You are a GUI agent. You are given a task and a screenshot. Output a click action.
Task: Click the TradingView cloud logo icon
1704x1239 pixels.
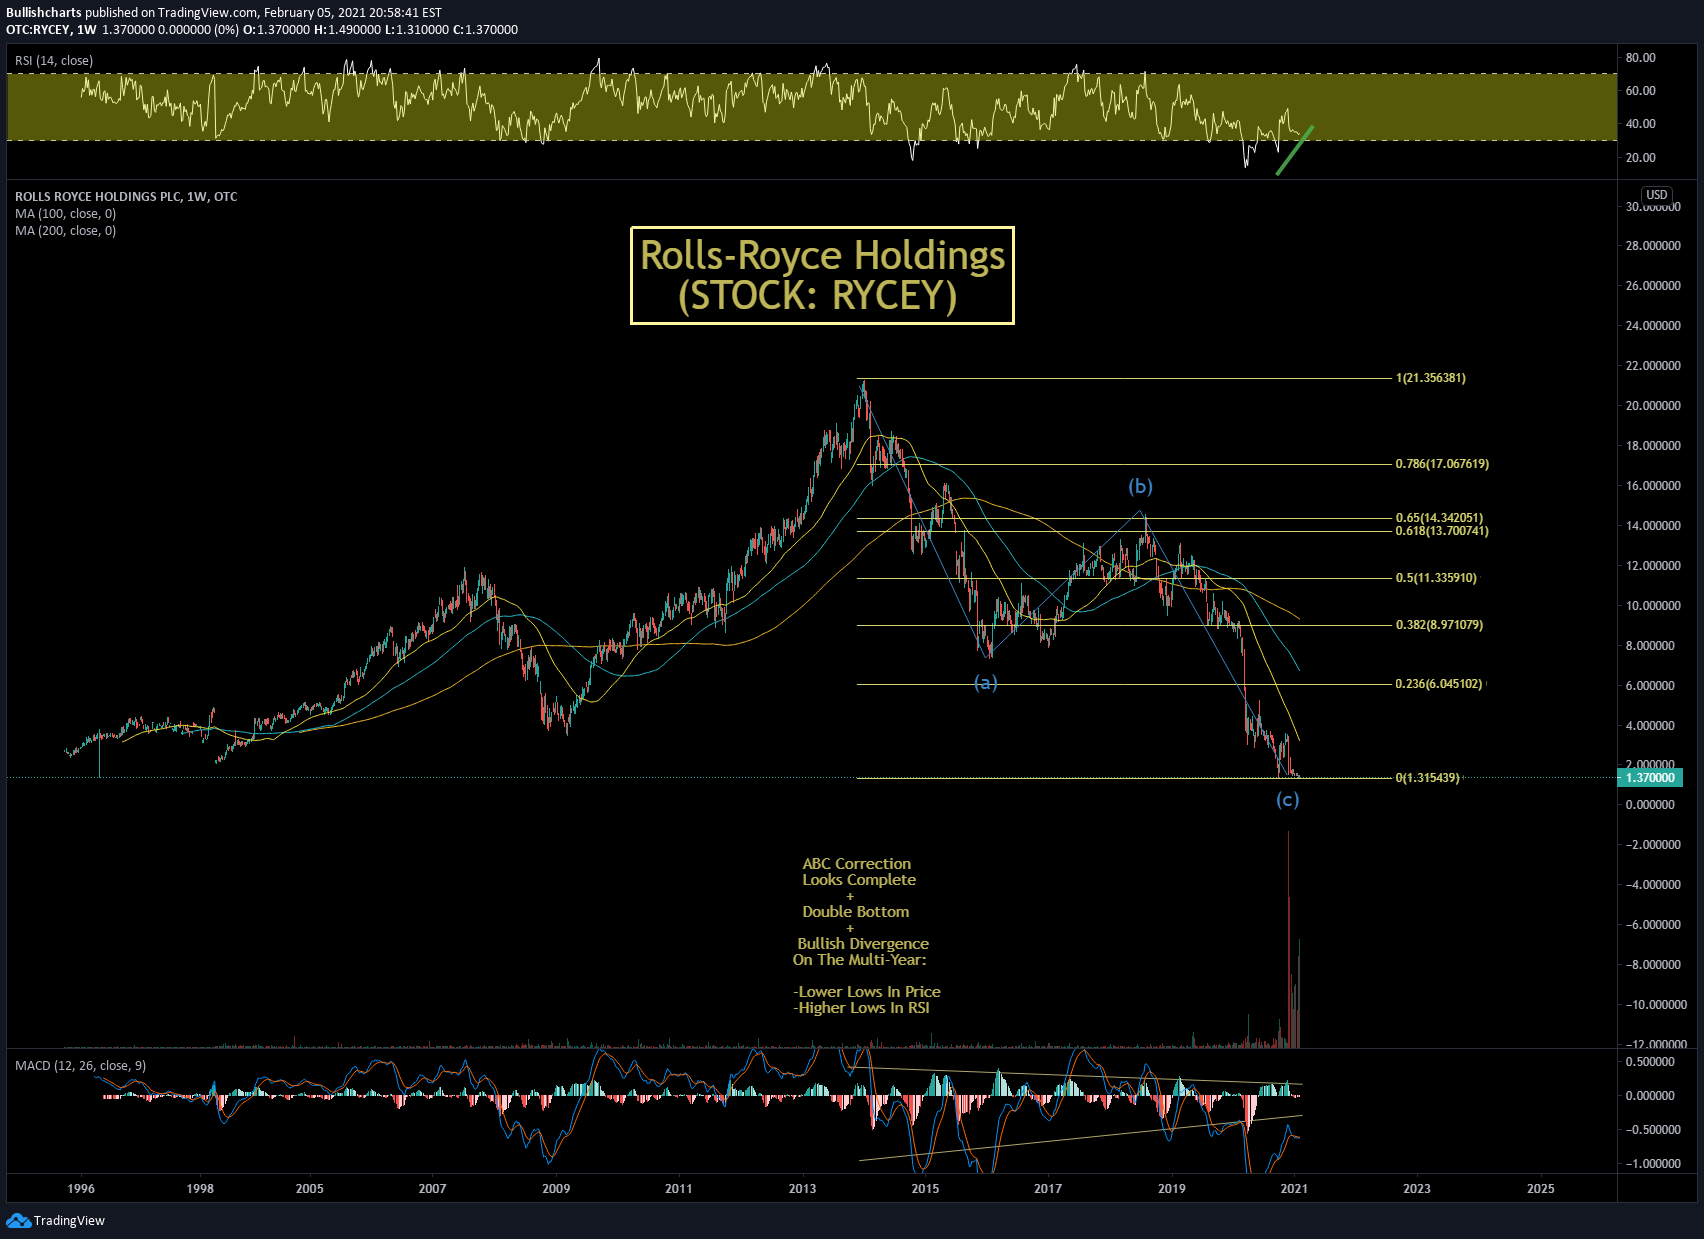click(18, 1220)
